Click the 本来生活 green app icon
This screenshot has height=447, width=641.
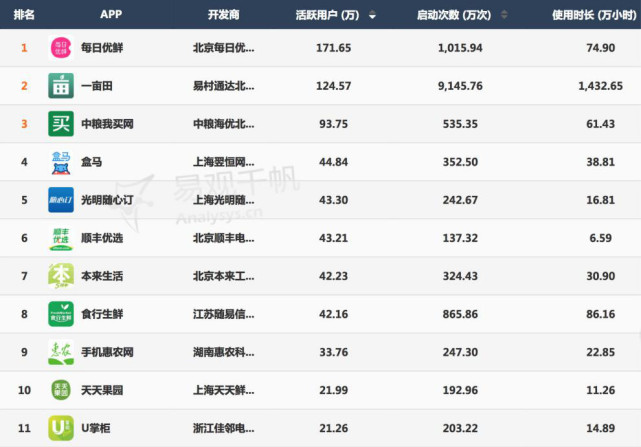pos(61,276)
